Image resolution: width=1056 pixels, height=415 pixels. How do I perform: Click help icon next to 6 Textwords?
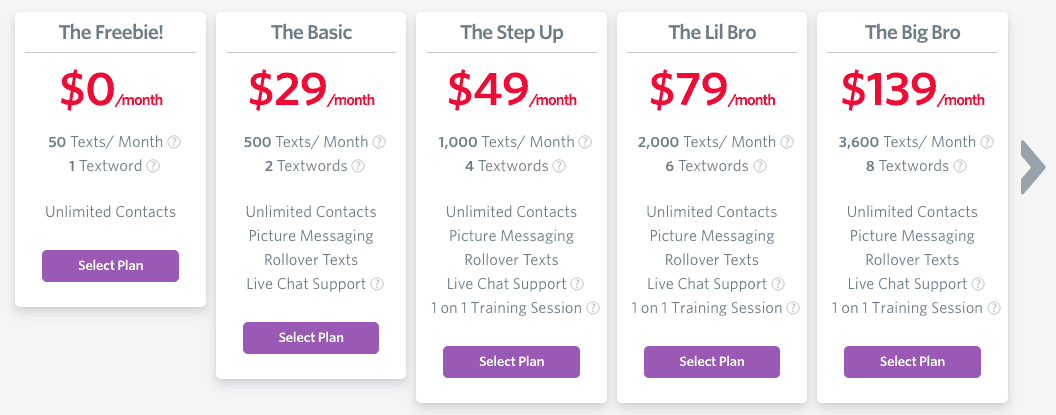click(759, 166)
